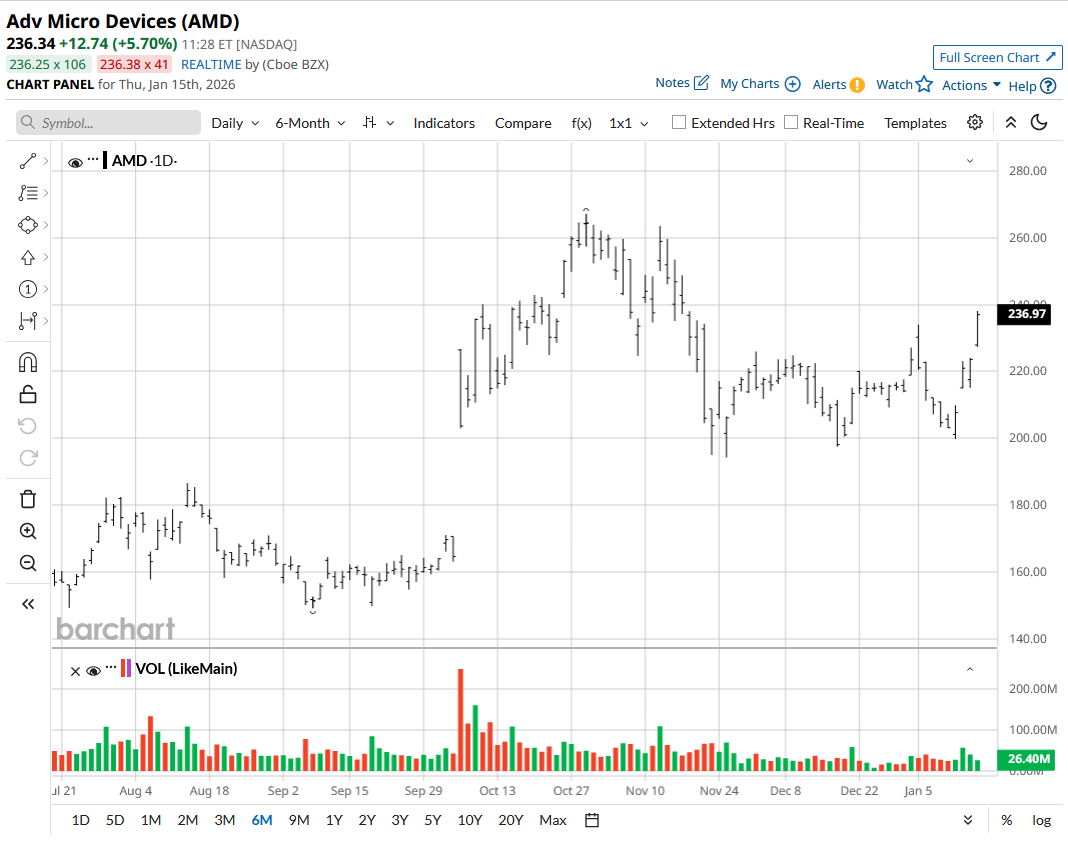Open the Templates menu
This screenshot has height=847, width=1068.
click(915, 123)
